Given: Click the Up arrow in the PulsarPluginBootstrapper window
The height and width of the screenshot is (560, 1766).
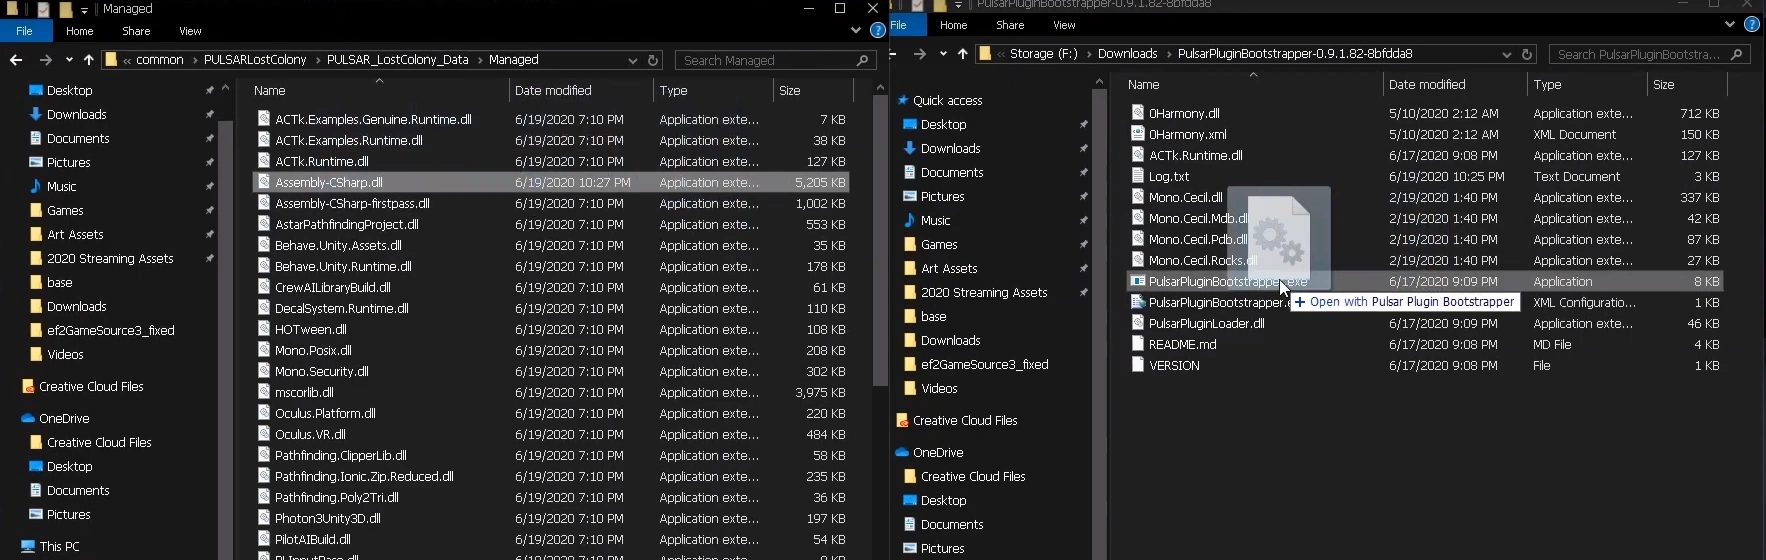Looking at the screenshot, I should point(963,54).
